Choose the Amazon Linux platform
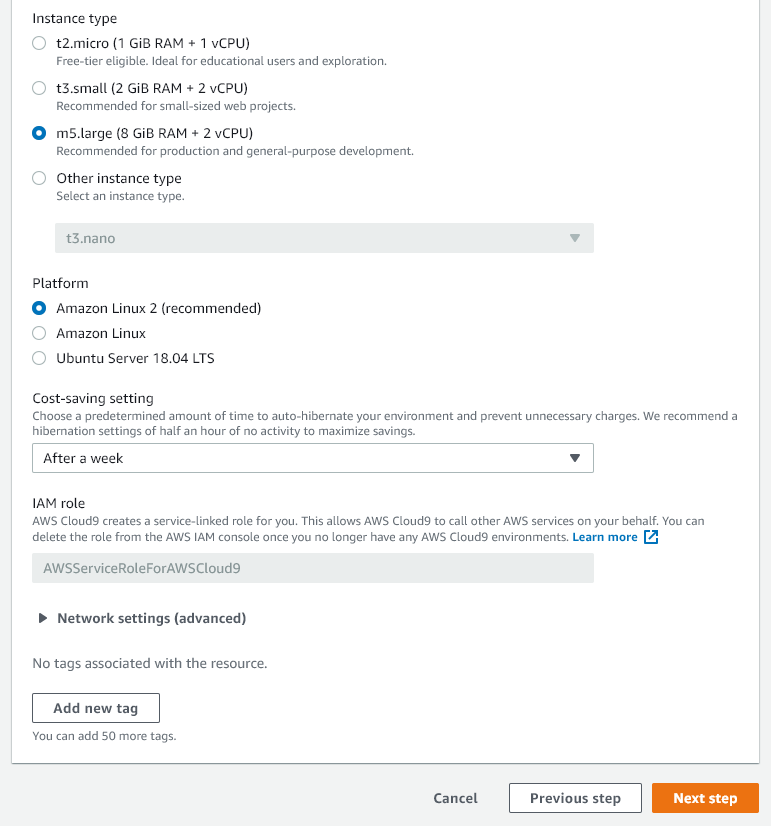The image size is (771, 826). coord(39,333)
